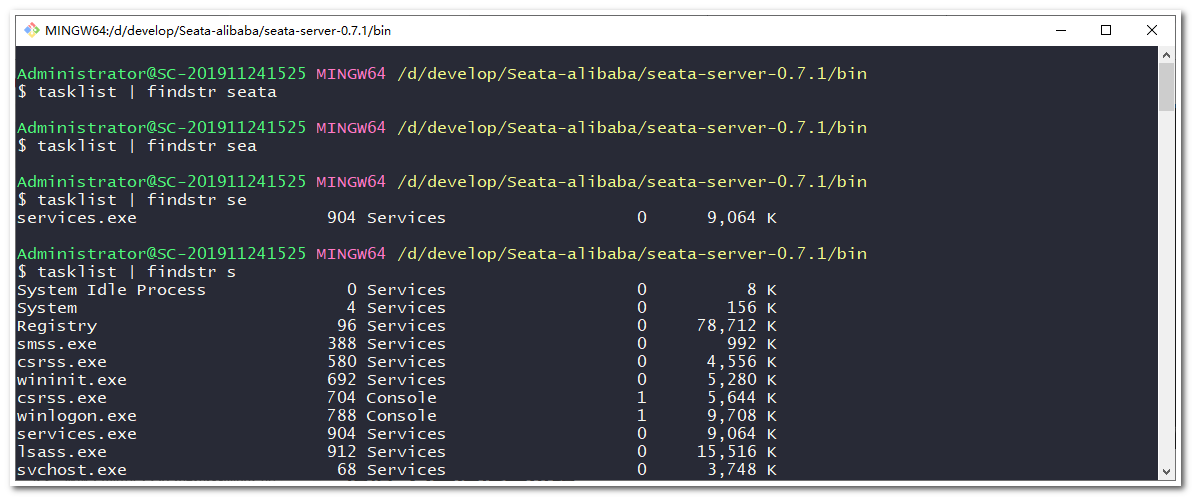Click memory value 3,748 K

tap(742, 470)
